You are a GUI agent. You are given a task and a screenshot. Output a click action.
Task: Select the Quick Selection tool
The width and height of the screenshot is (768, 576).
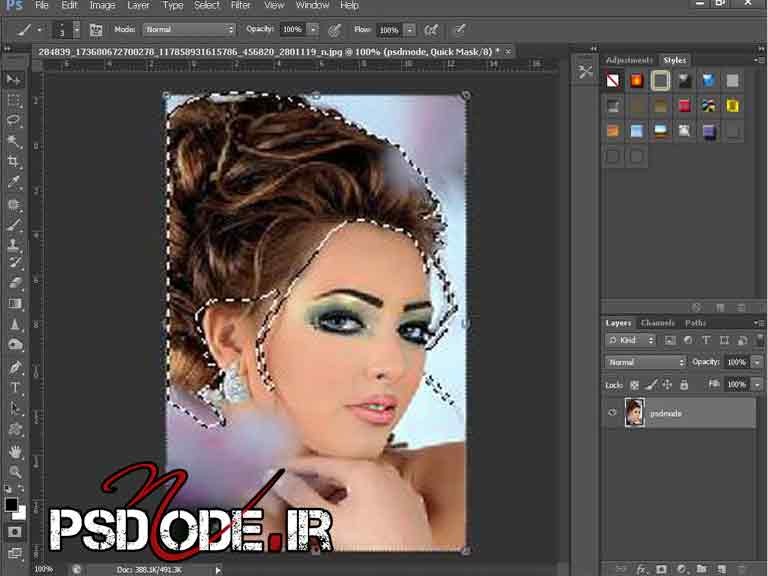pos(14,142)
